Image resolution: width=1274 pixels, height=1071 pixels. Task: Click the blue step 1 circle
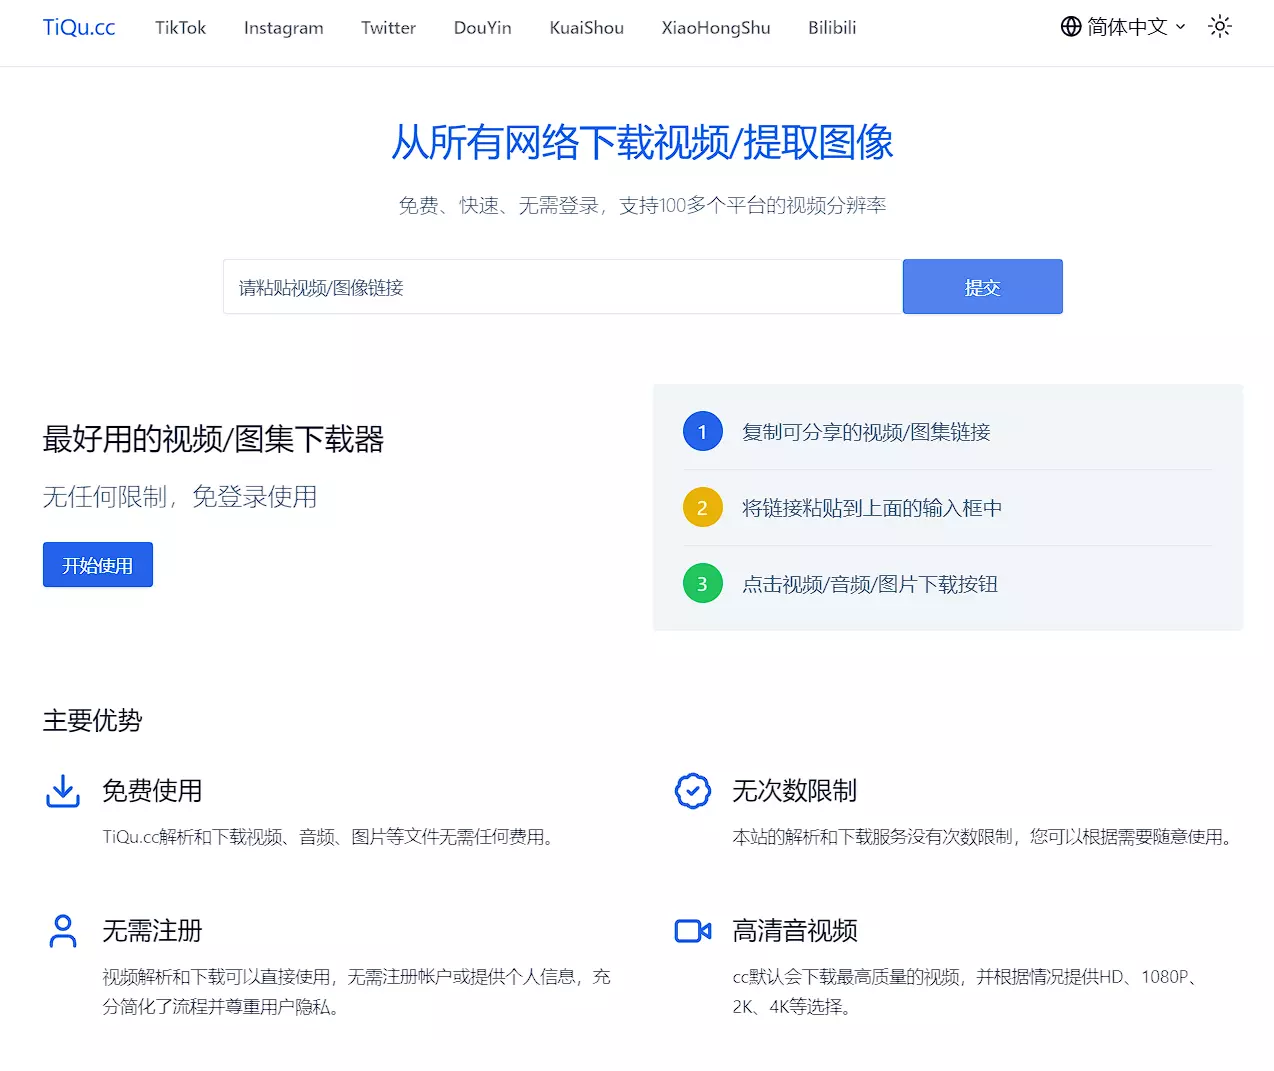tap(702, 432)
